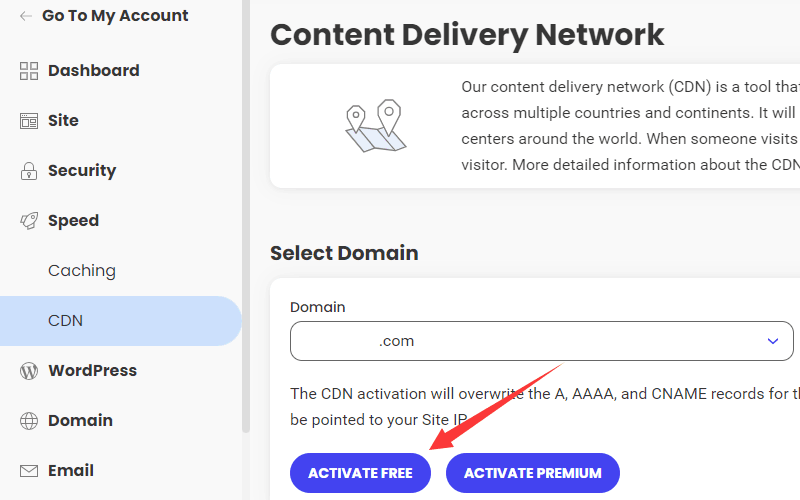
Task: Click the Site layout icon
Action: (28, 121)
